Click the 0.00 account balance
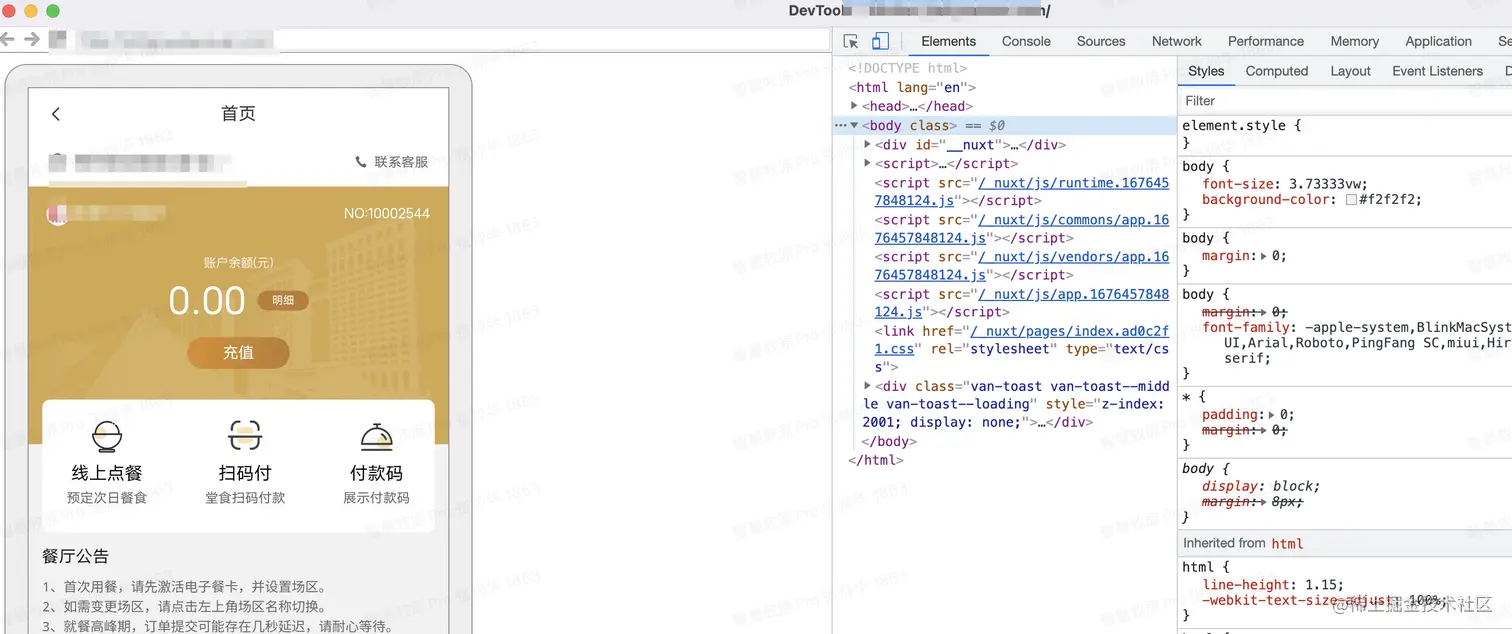Screen dimensions: 1512x634 click(x=206, y=301)
